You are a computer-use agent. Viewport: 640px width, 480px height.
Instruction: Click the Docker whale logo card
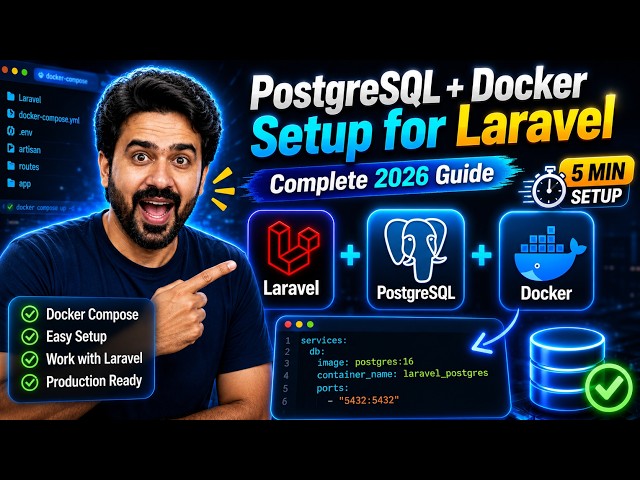546,260
